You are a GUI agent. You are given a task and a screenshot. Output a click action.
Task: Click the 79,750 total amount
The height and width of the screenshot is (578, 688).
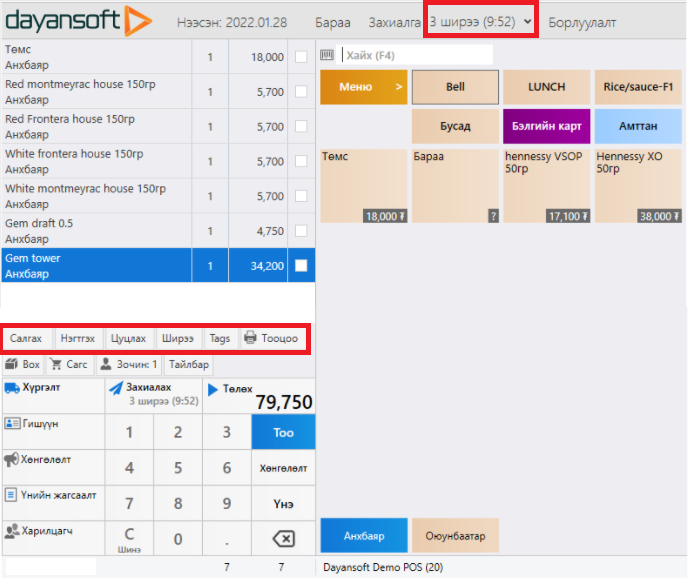tap(284, 402)
